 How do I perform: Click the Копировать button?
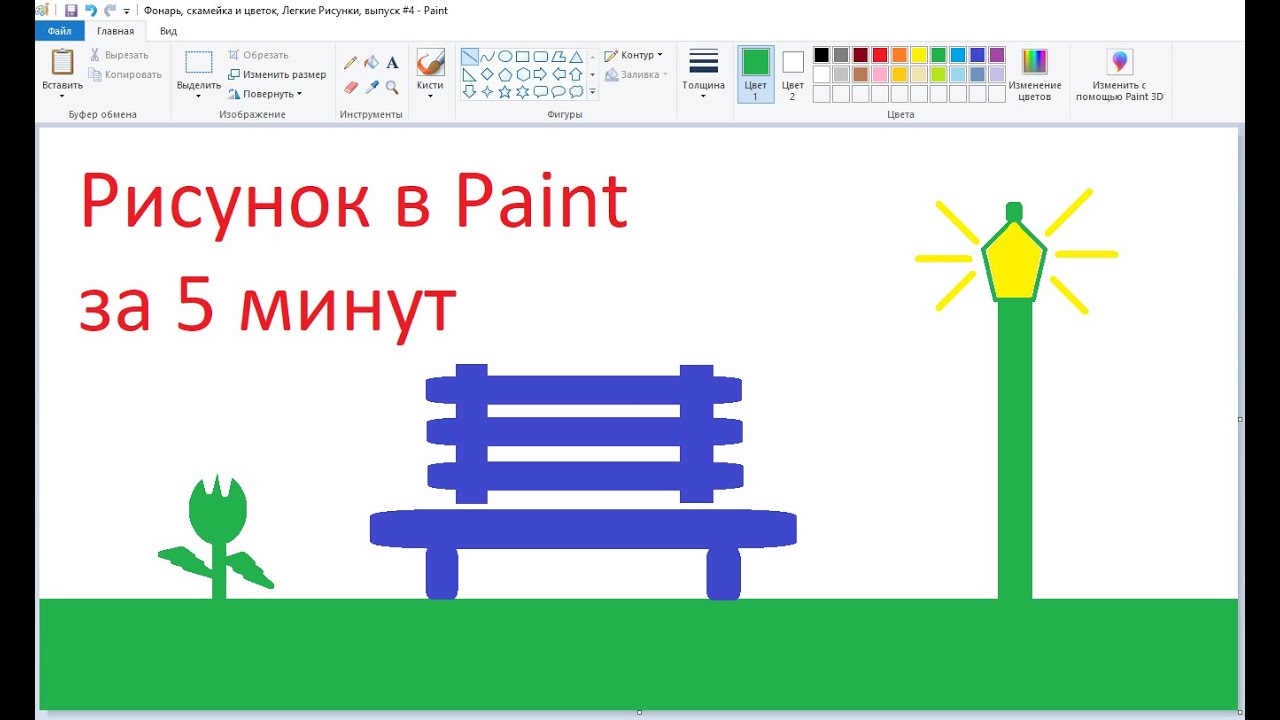click(x=125, y=74)
